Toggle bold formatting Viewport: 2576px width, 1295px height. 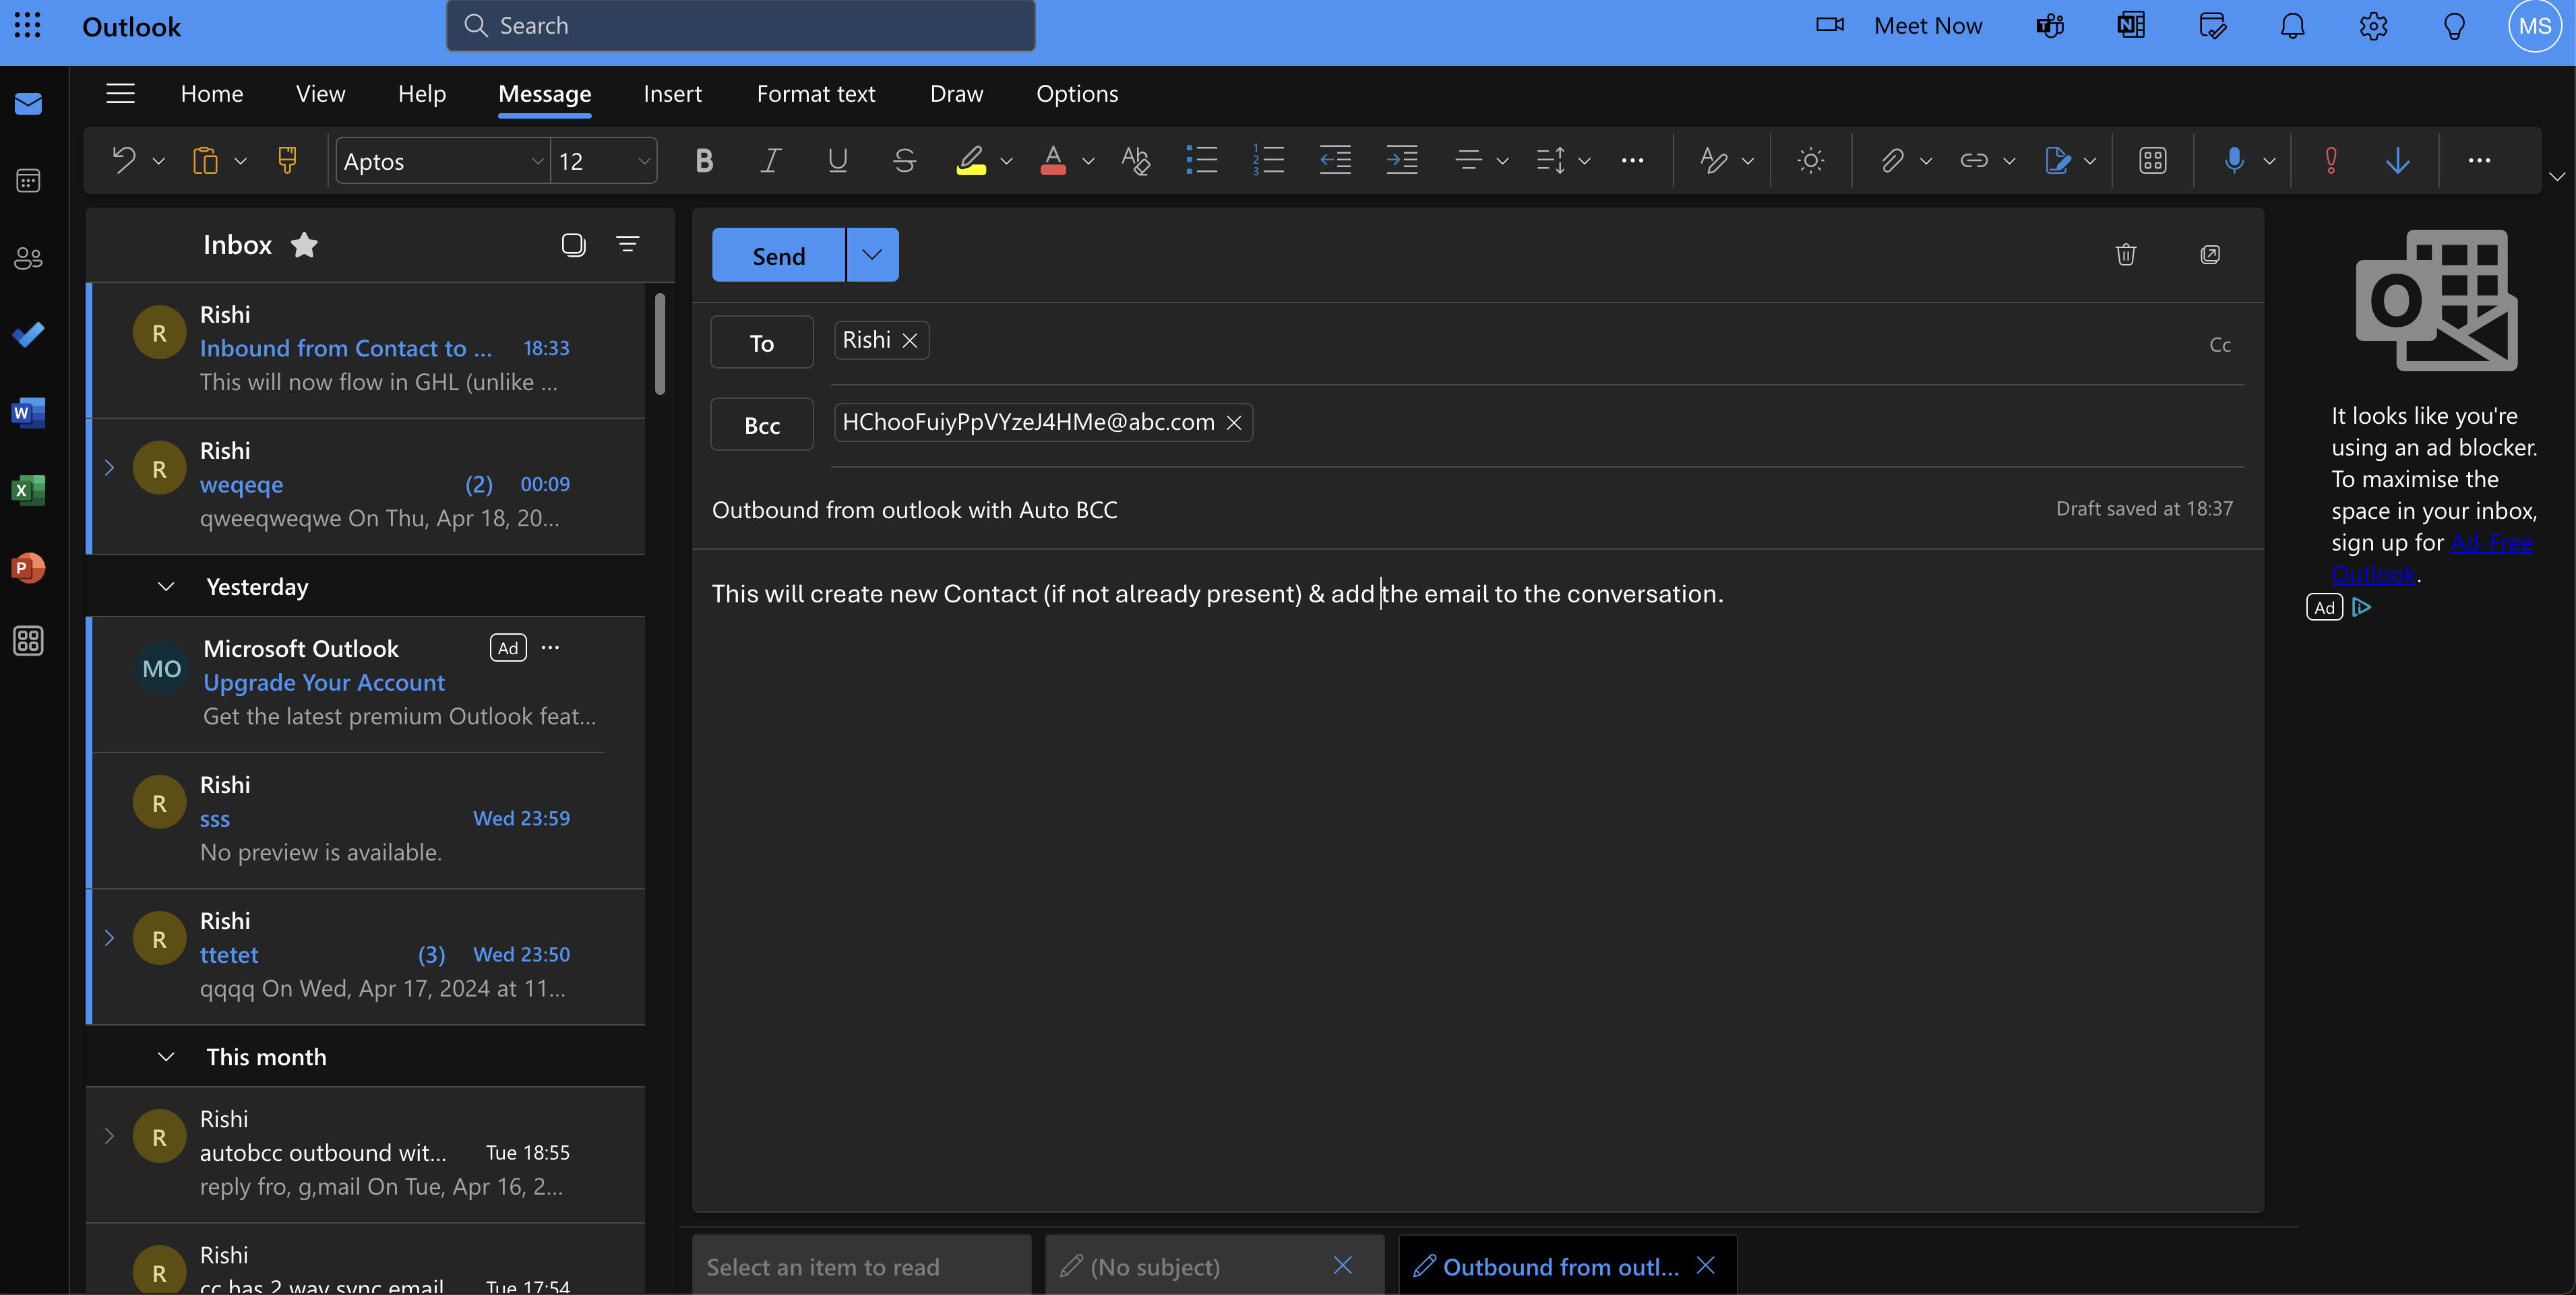704,160
